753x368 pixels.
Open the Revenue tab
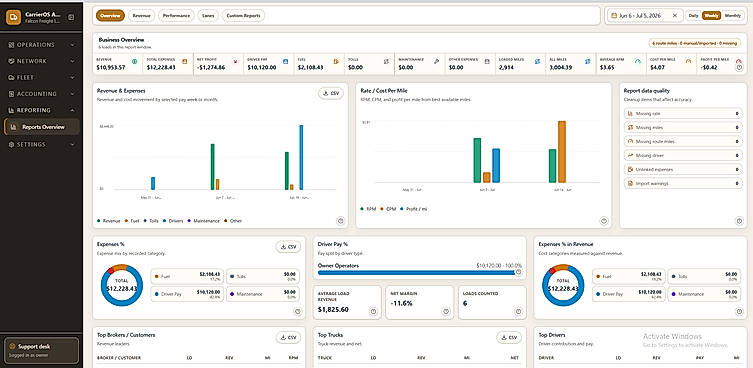pyautogui.click(x=141, y=15)
